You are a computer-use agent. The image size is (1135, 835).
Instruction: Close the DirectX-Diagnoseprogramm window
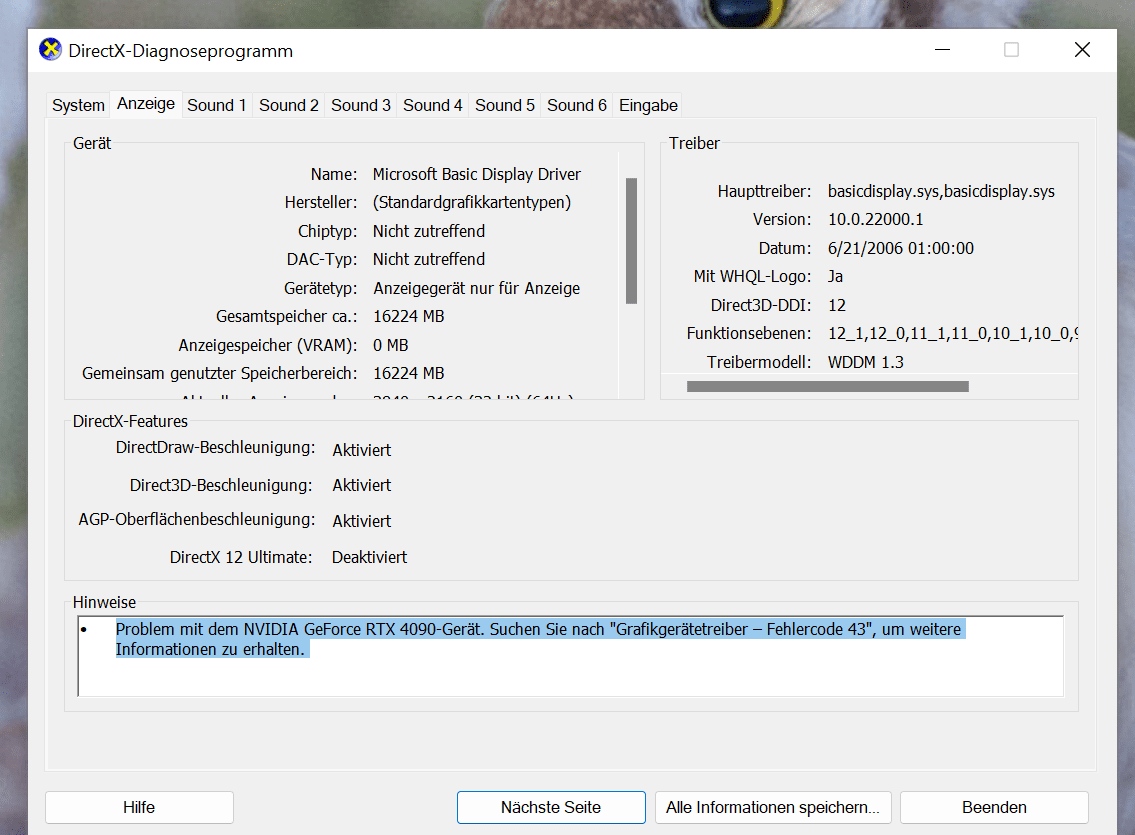(x=1082, y=50)
